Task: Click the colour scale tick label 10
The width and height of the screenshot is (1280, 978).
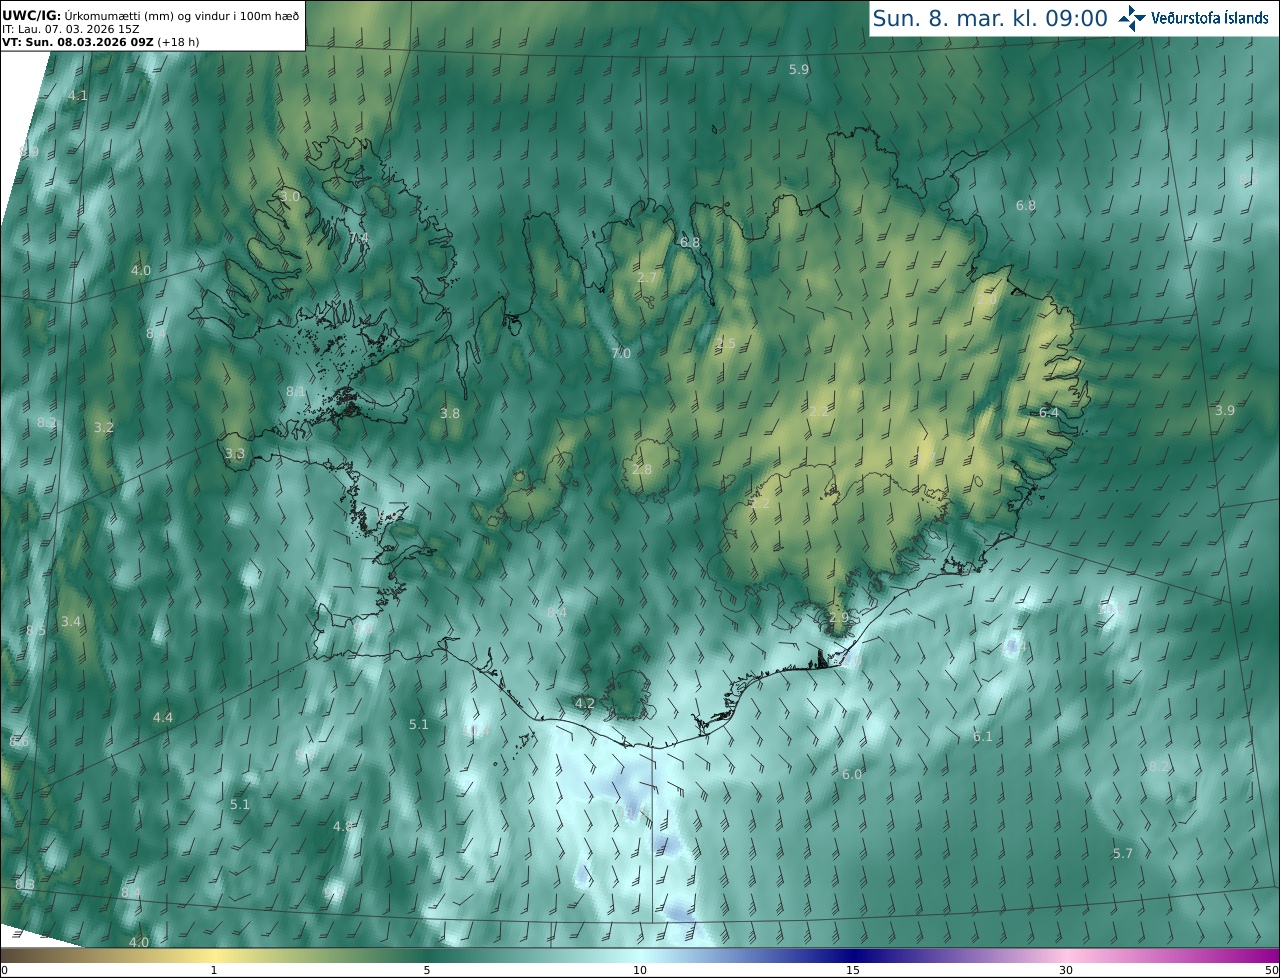Action: tap(640, 970)
